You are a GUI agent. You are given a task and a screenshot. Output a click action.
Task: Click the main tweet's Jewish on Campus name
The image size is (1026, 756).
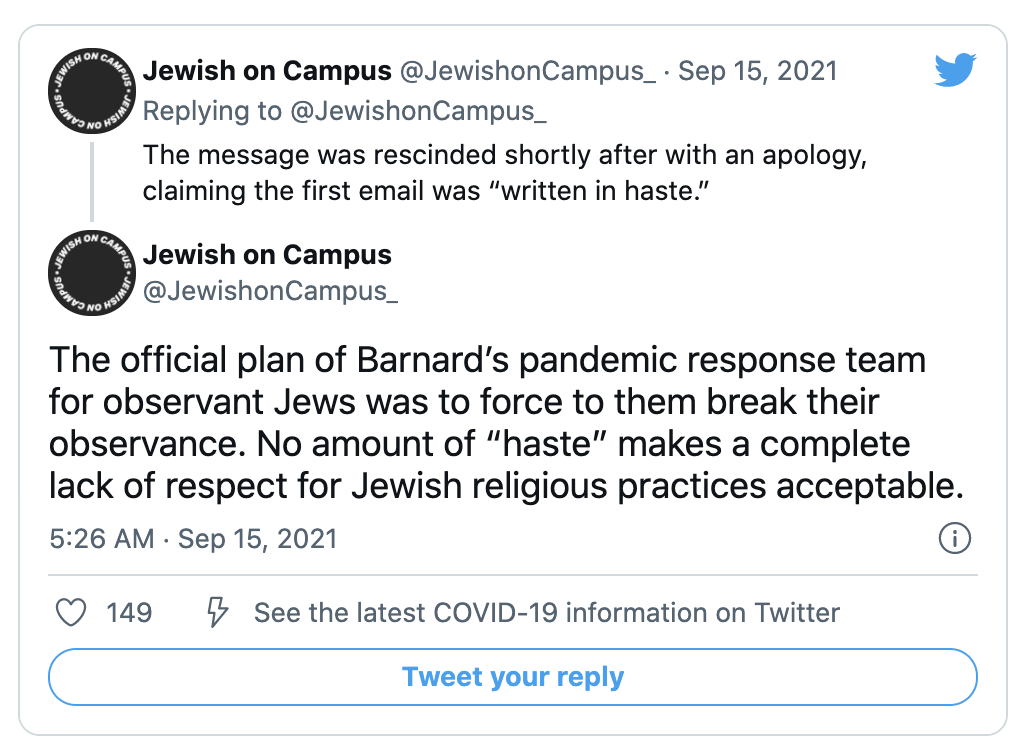(267, 255)
